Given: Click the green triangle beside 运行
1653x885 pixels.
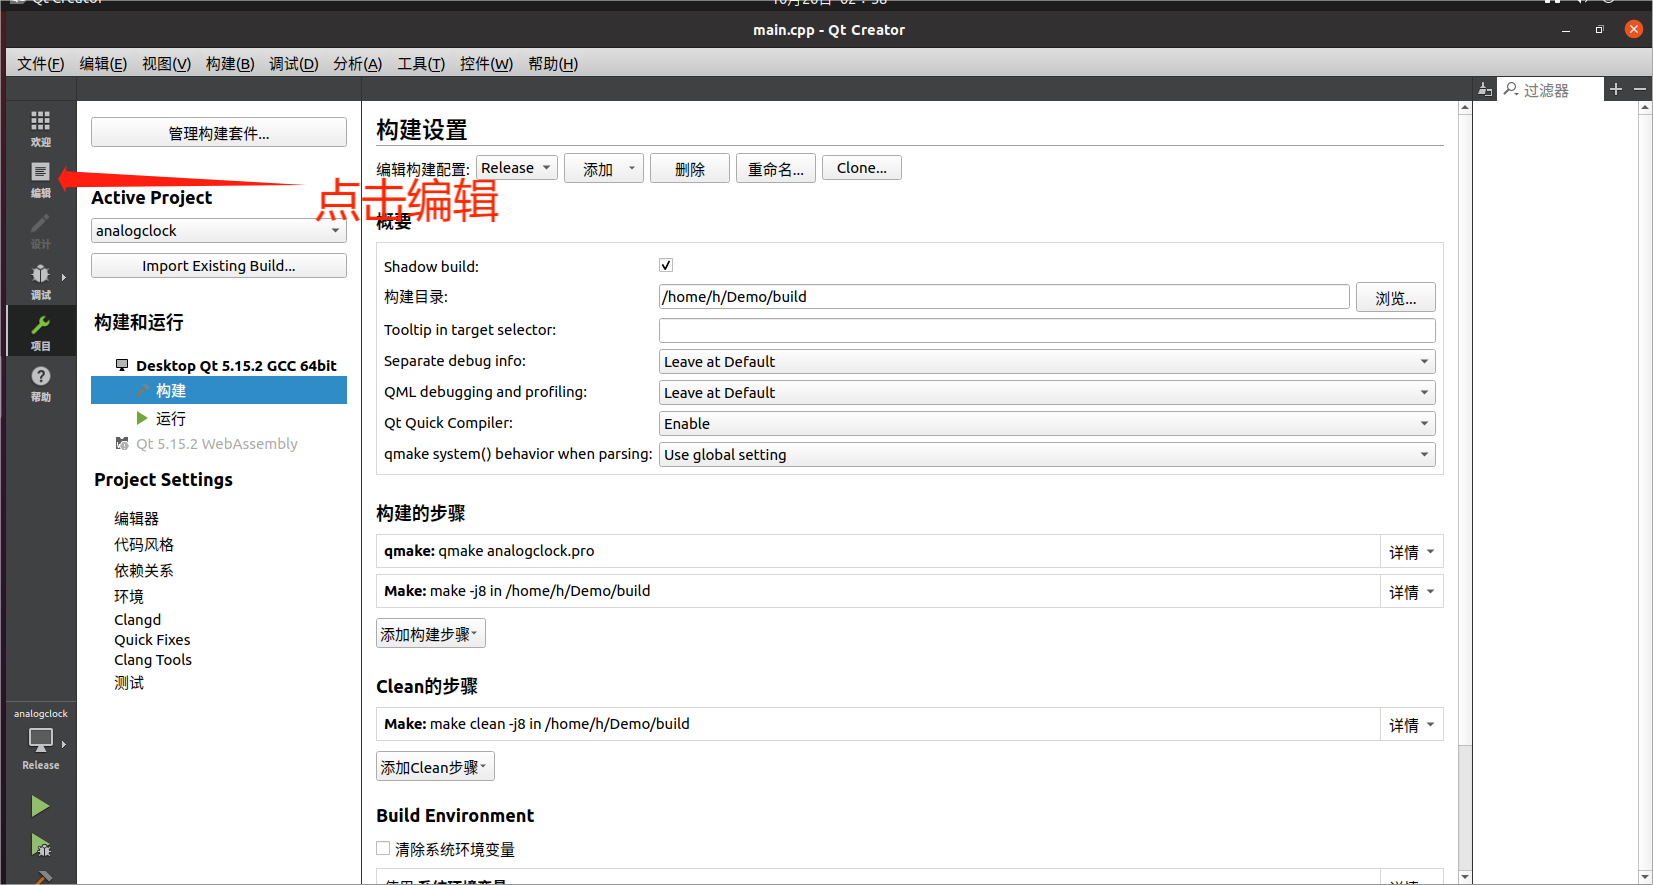Looking at the screenshot, I should tap(142, 418).
